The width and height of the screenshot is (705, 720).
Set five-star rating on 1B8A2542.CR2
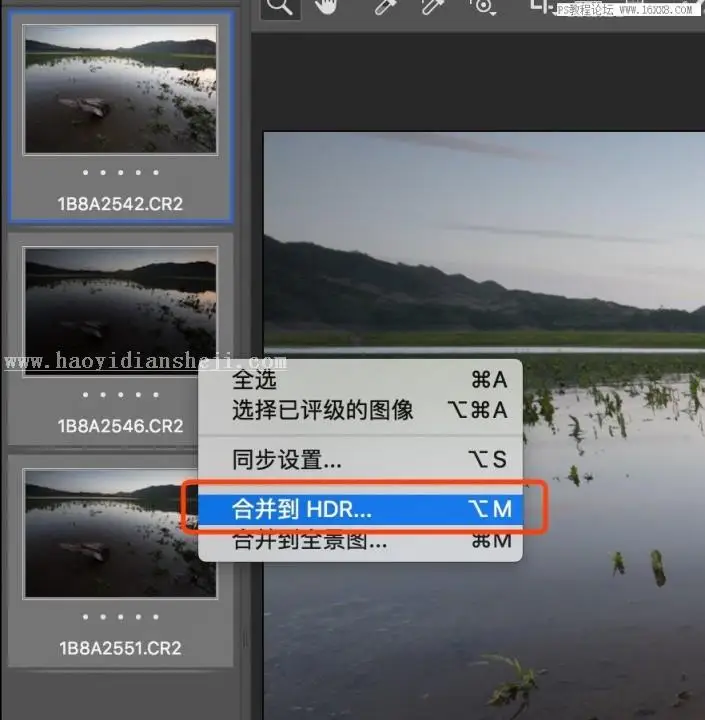156,173
